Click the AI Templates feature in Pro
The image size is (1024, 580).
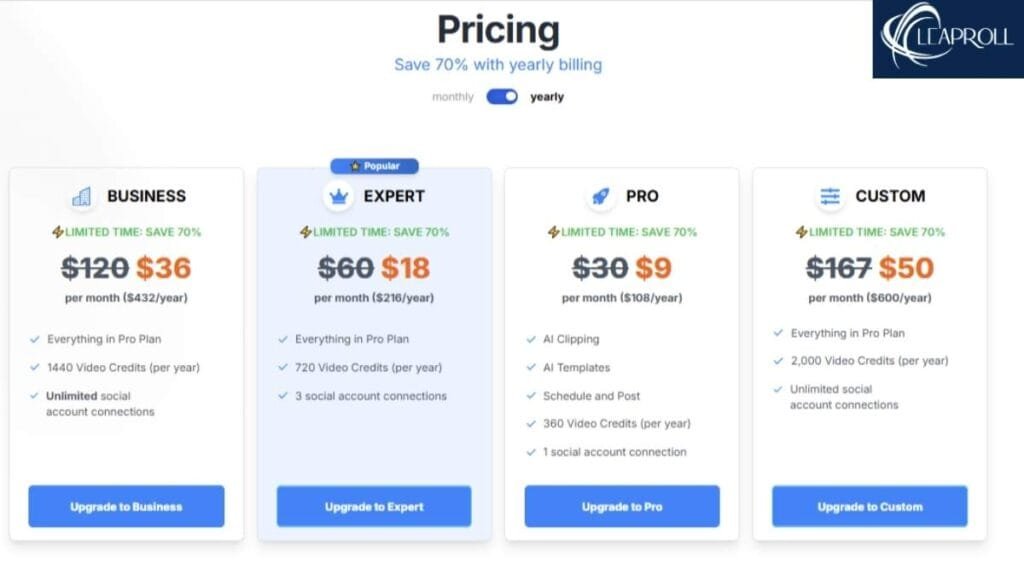pos(576,368)
